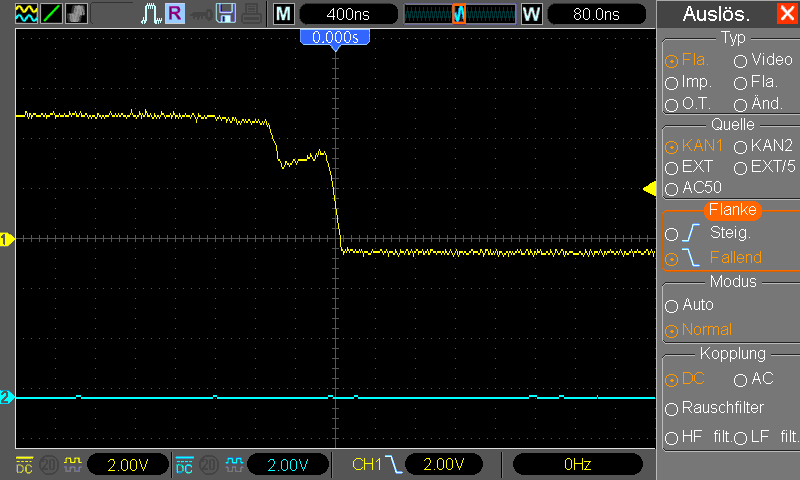Image resolution: width=800 pixels, height=480 pixels.
Task: Set trigger mode to Normal
Action: (x=698, y=330)
